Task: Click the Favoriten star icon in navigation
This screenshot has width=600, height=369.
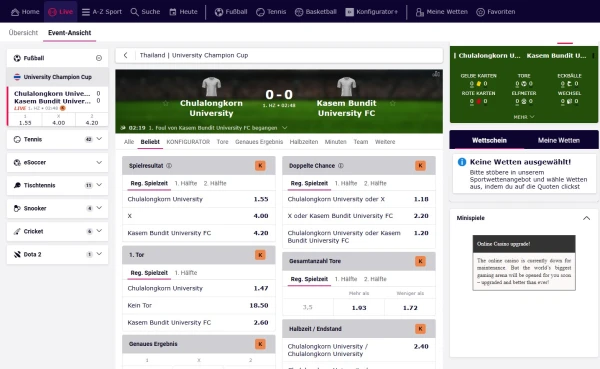Action: pos(480,12)
